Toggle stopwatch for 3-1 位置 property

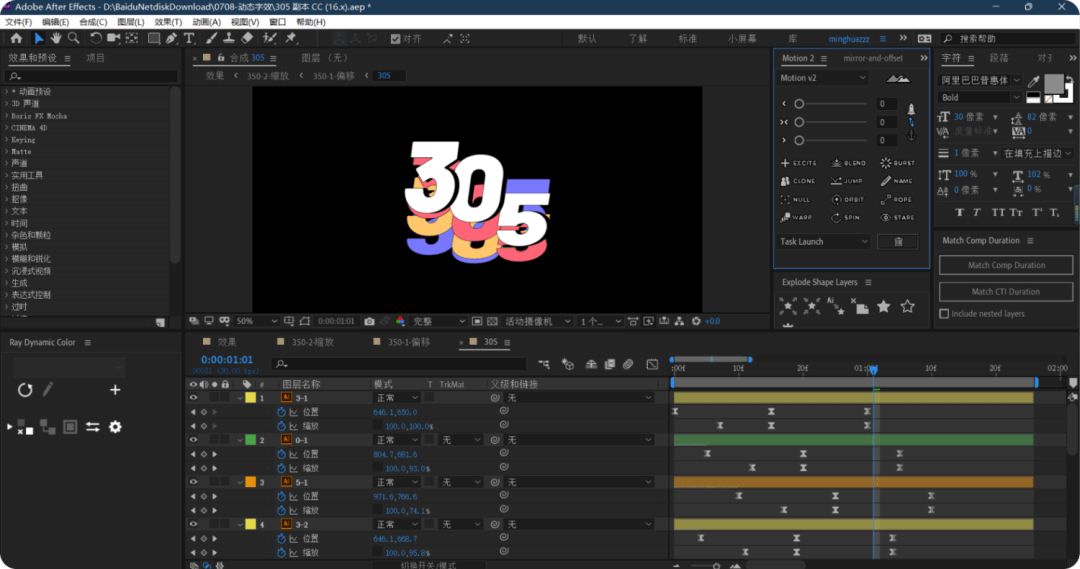[281, 412]
